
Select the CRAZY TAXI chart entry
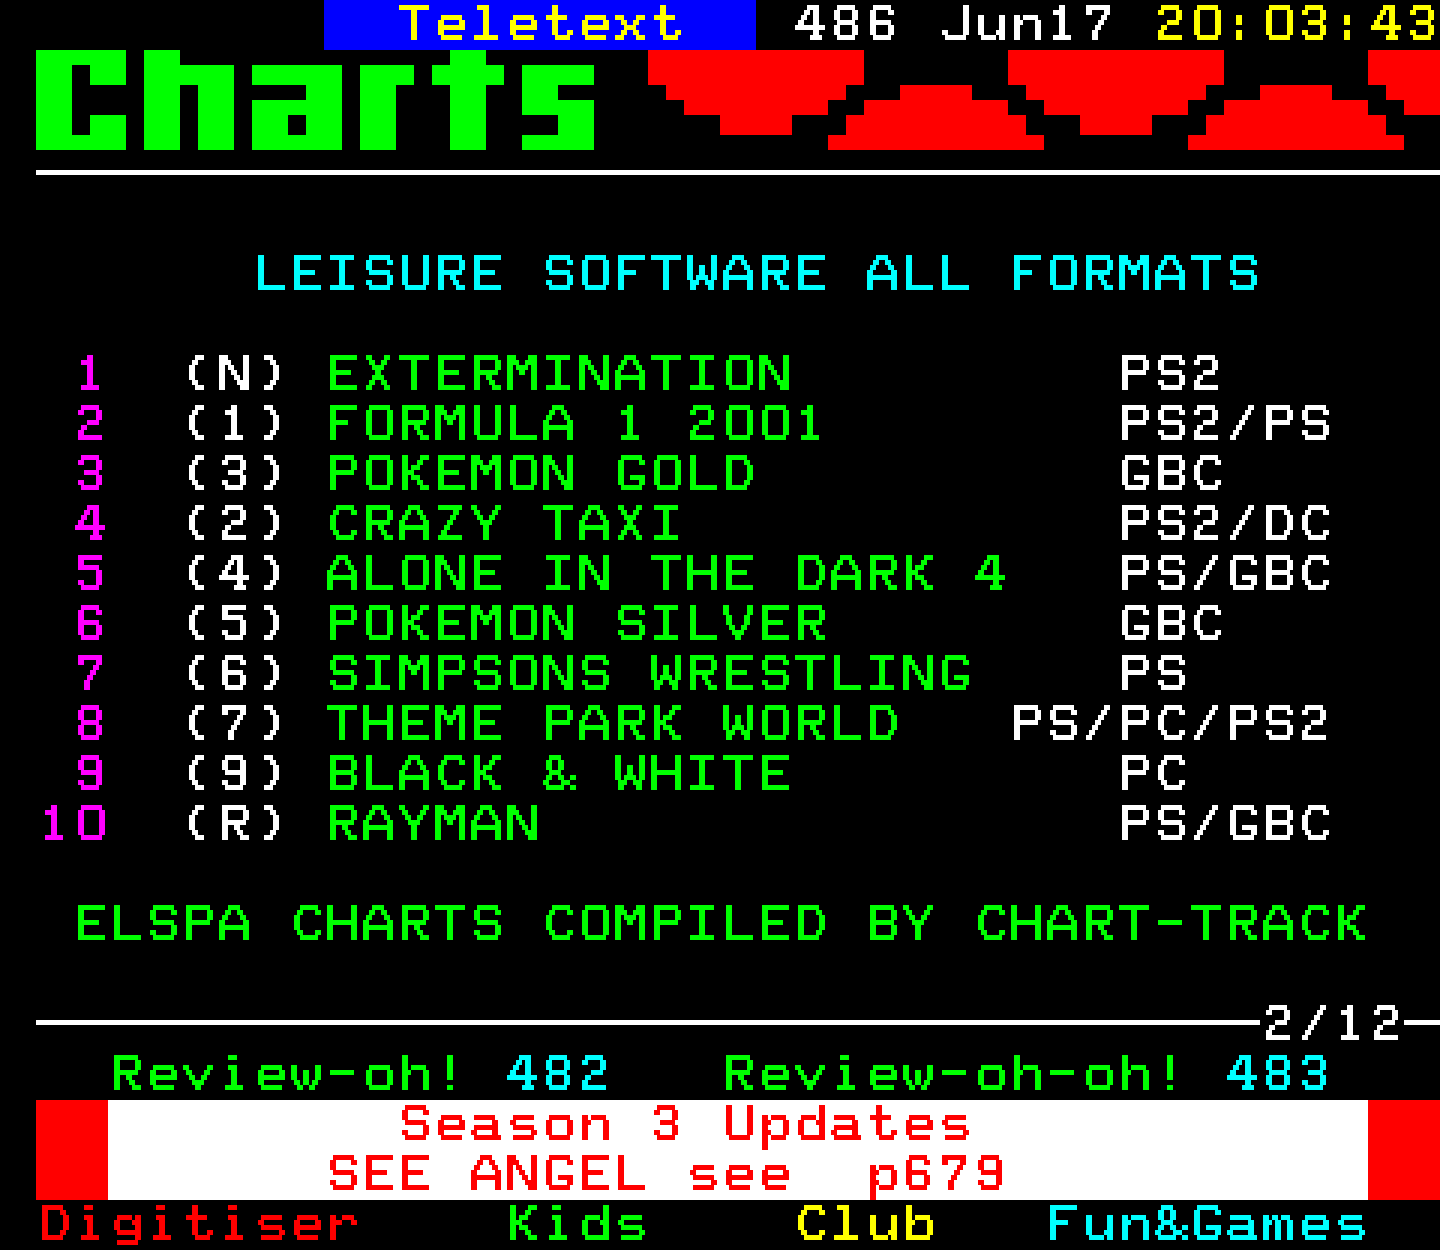tap(504, 524)
